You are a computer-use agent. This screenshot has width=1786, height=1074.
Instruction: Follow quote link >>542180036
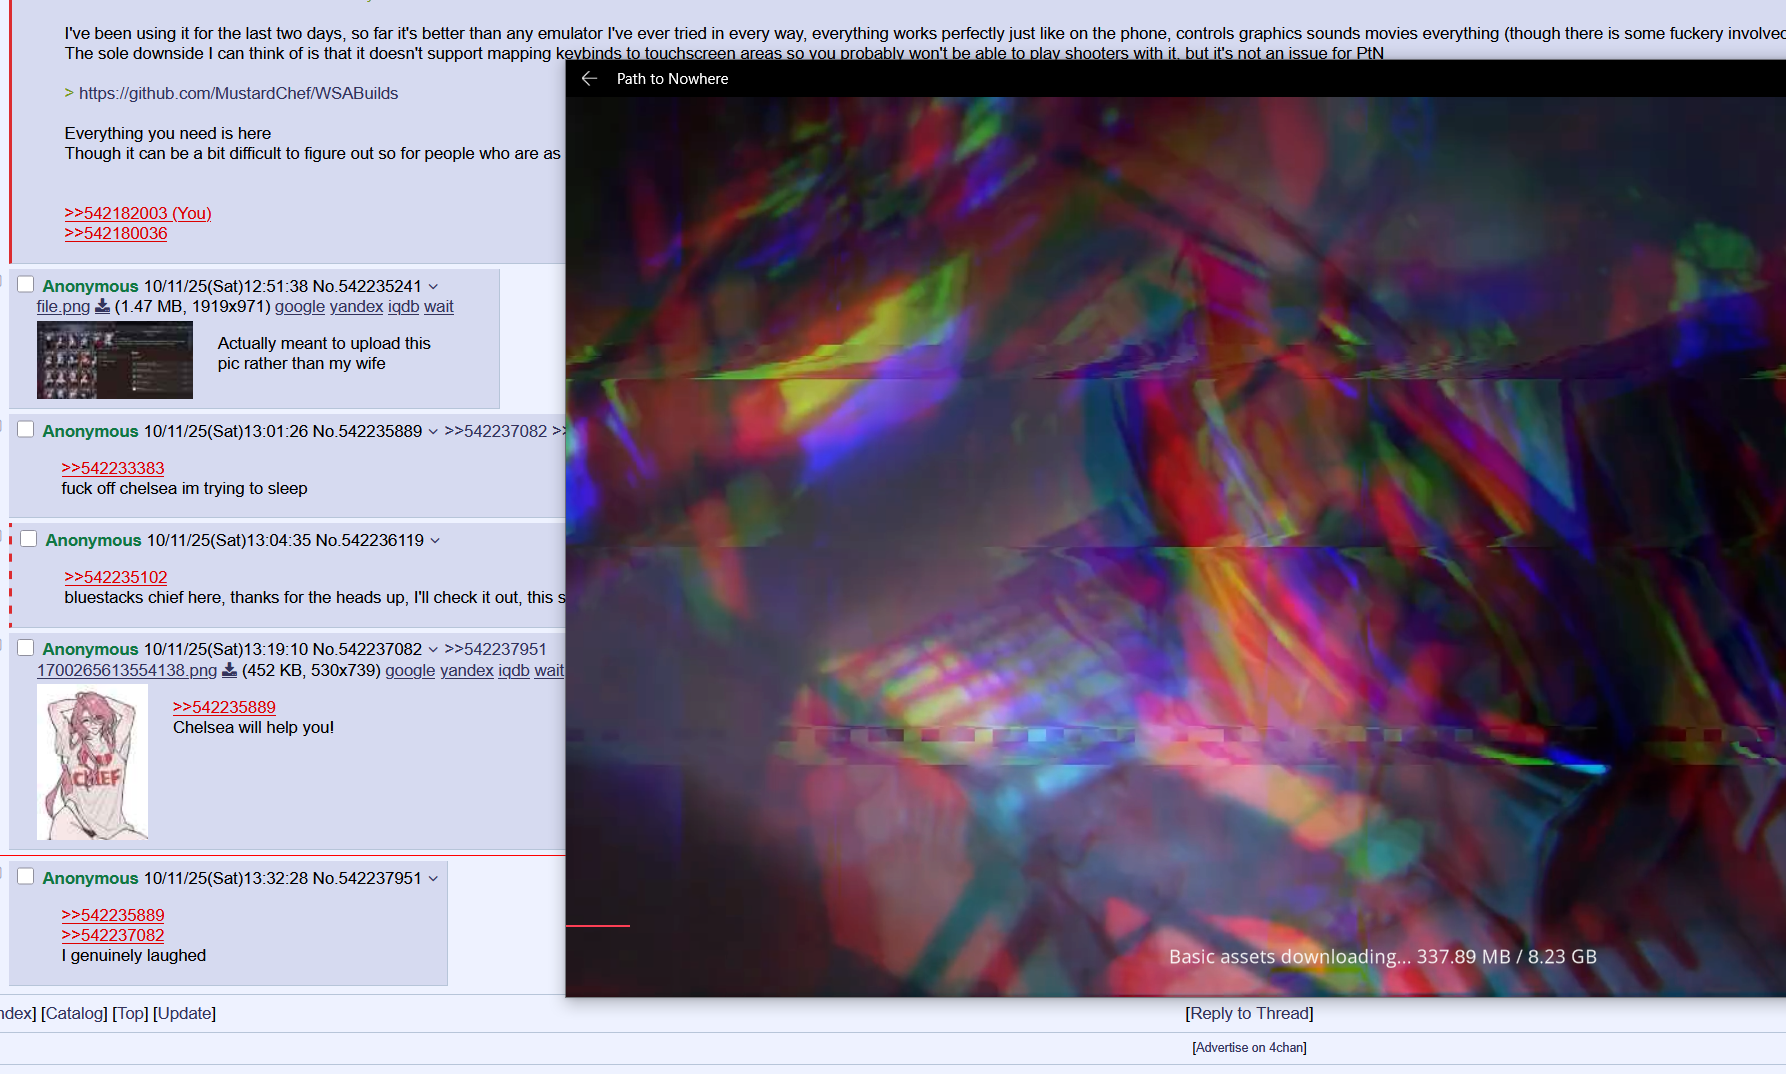click(116, 233)
